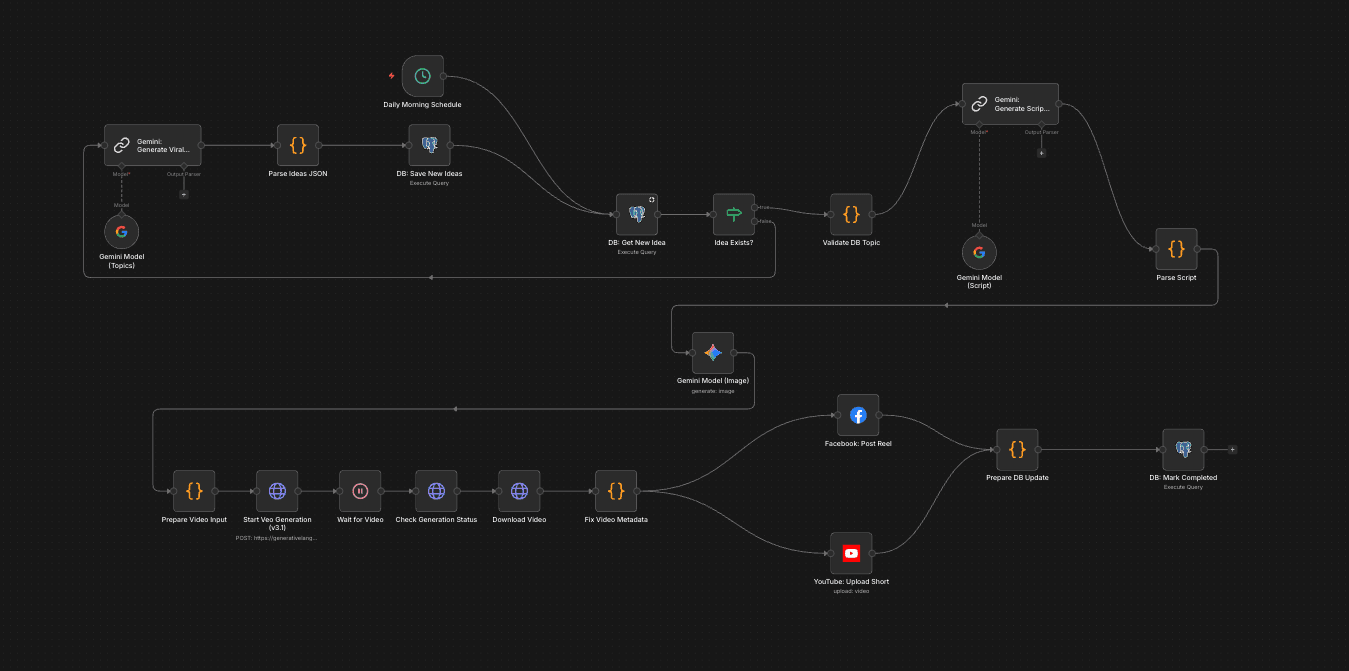This screenshot has width=1349, height=671.
Task: Select the Prepare DB Update node
Action: pos(1017,450)
